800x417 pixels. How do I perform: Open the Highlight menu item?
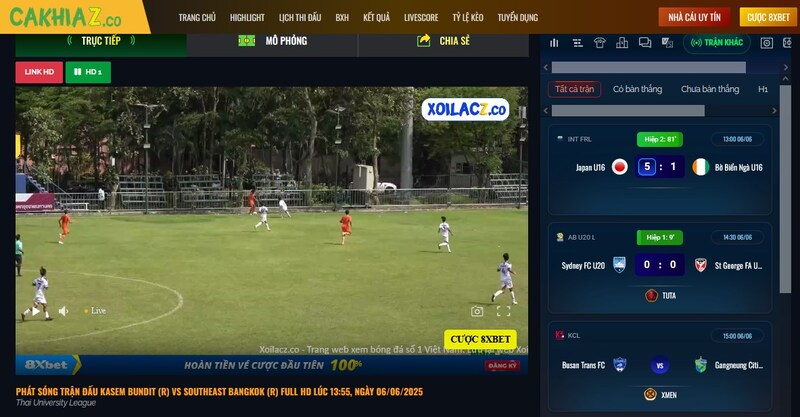coord(247,17)
